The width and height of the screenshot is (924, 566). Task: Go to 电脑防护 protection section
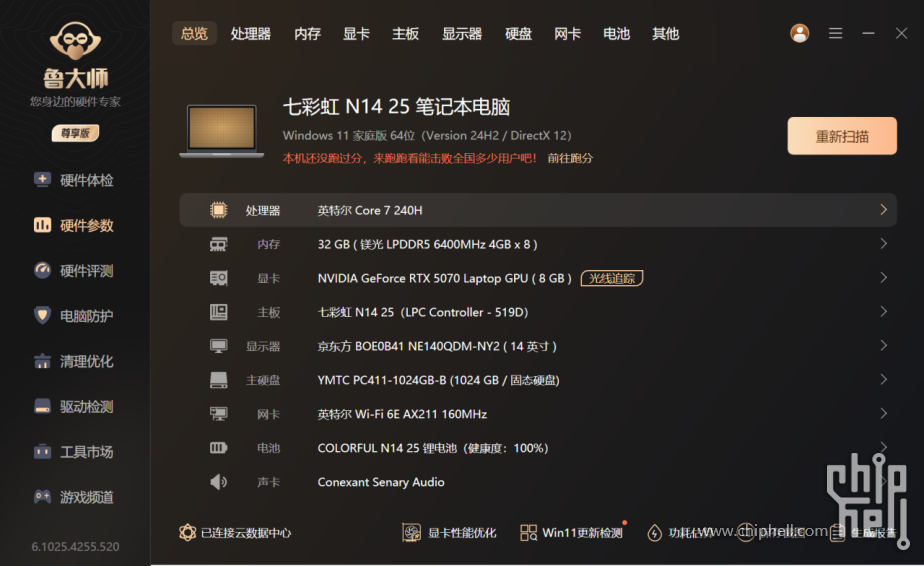(x=74, y=316)
